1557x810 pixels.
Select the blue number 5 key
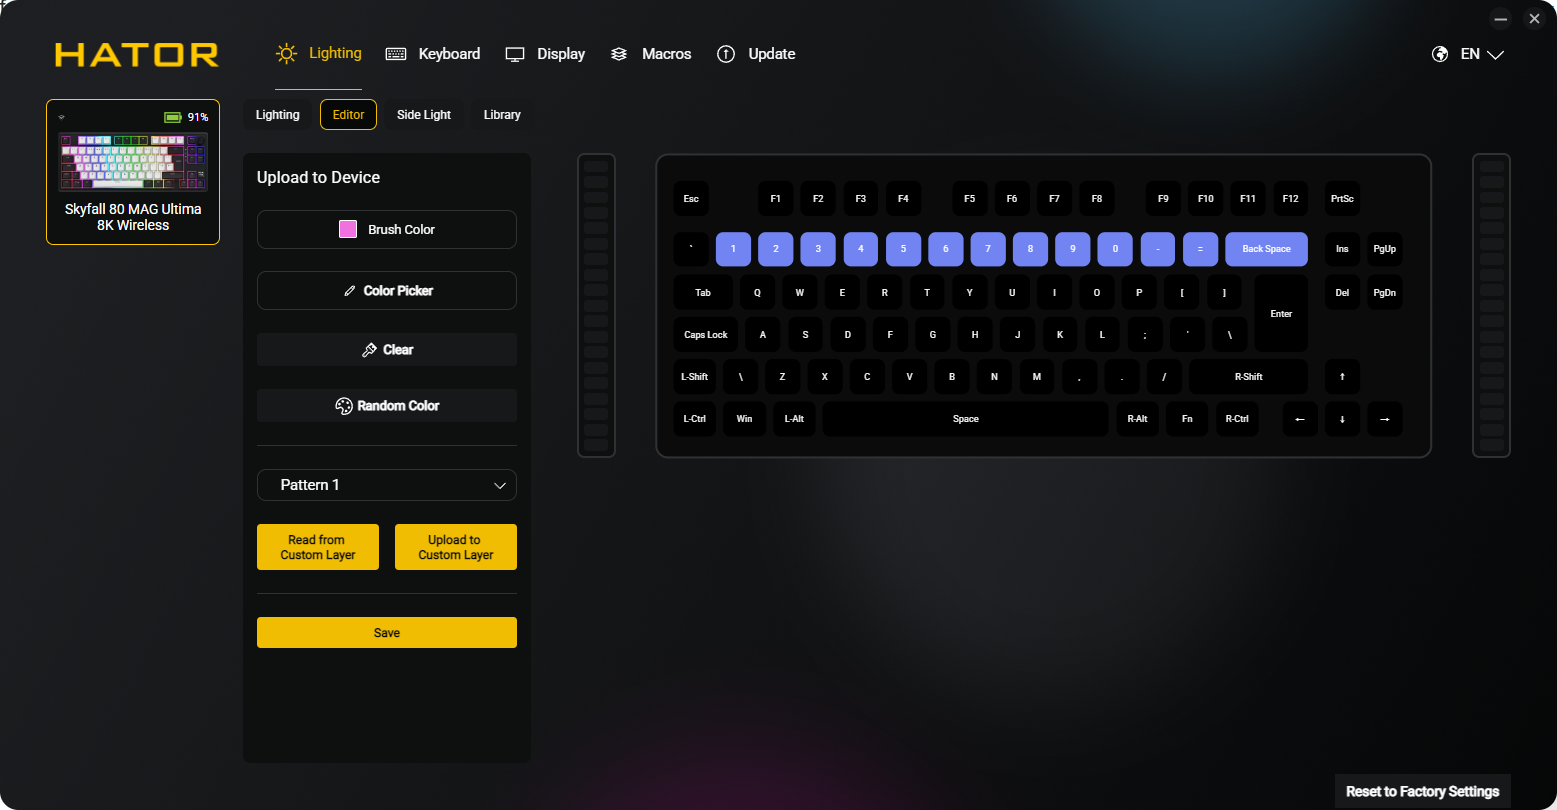(x=903, y=249)
